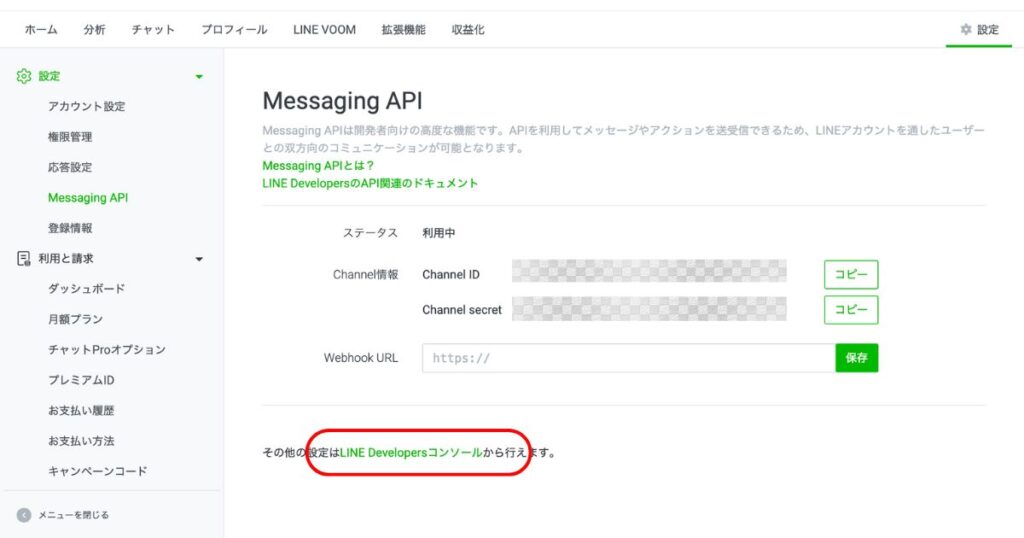
Task: Click the Webhook URL input field
Action: 628,358
